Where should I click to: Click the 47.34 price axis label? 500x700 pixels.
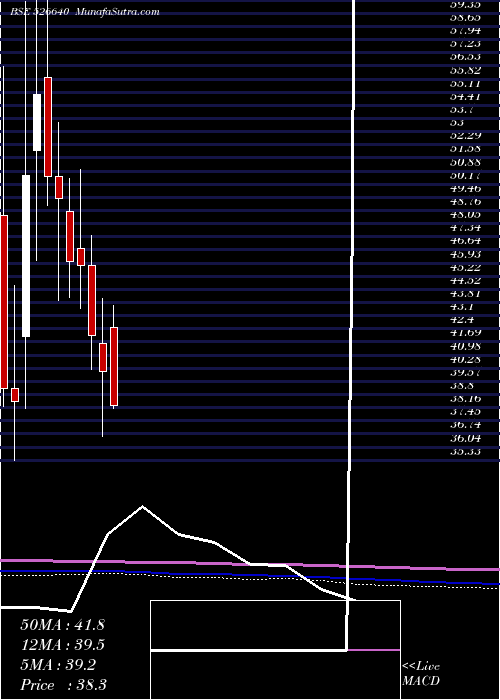465,228
